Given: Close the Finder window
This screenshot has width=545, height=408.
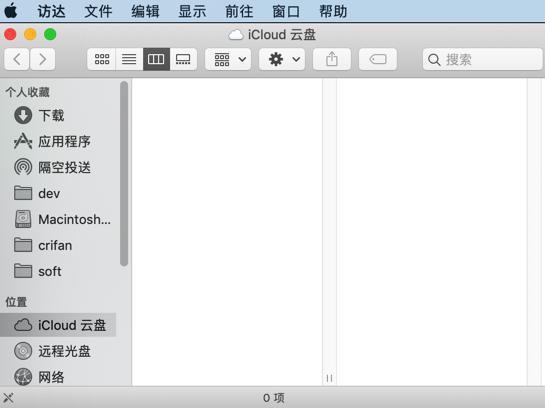Looking at the screenshot, I should tap(10, 34).
